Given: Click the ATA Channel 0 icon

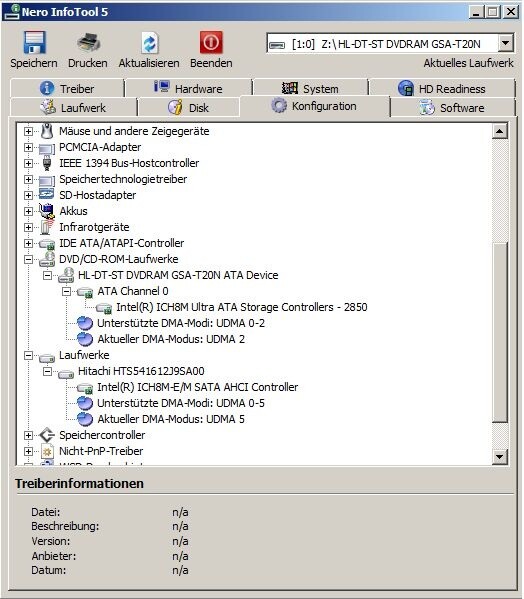Looking at the screenshot, I should point(85,292).
